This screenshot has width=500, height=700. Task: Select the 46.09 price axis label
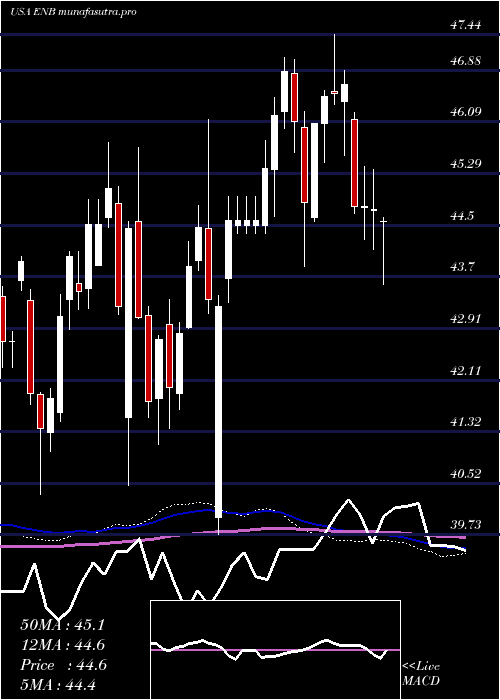click(x=465, y=111)
